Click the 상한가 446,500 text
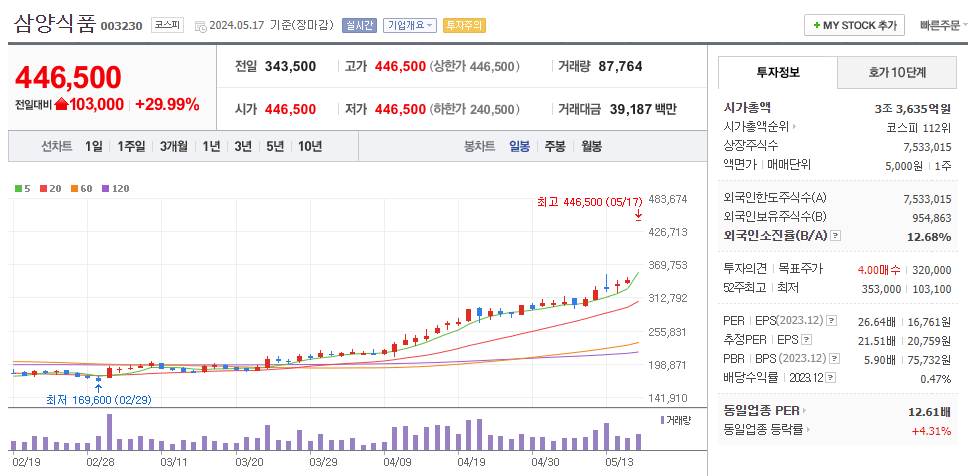Image resolution: width=973 pixels, height=476 pixels. click(475, 66)
